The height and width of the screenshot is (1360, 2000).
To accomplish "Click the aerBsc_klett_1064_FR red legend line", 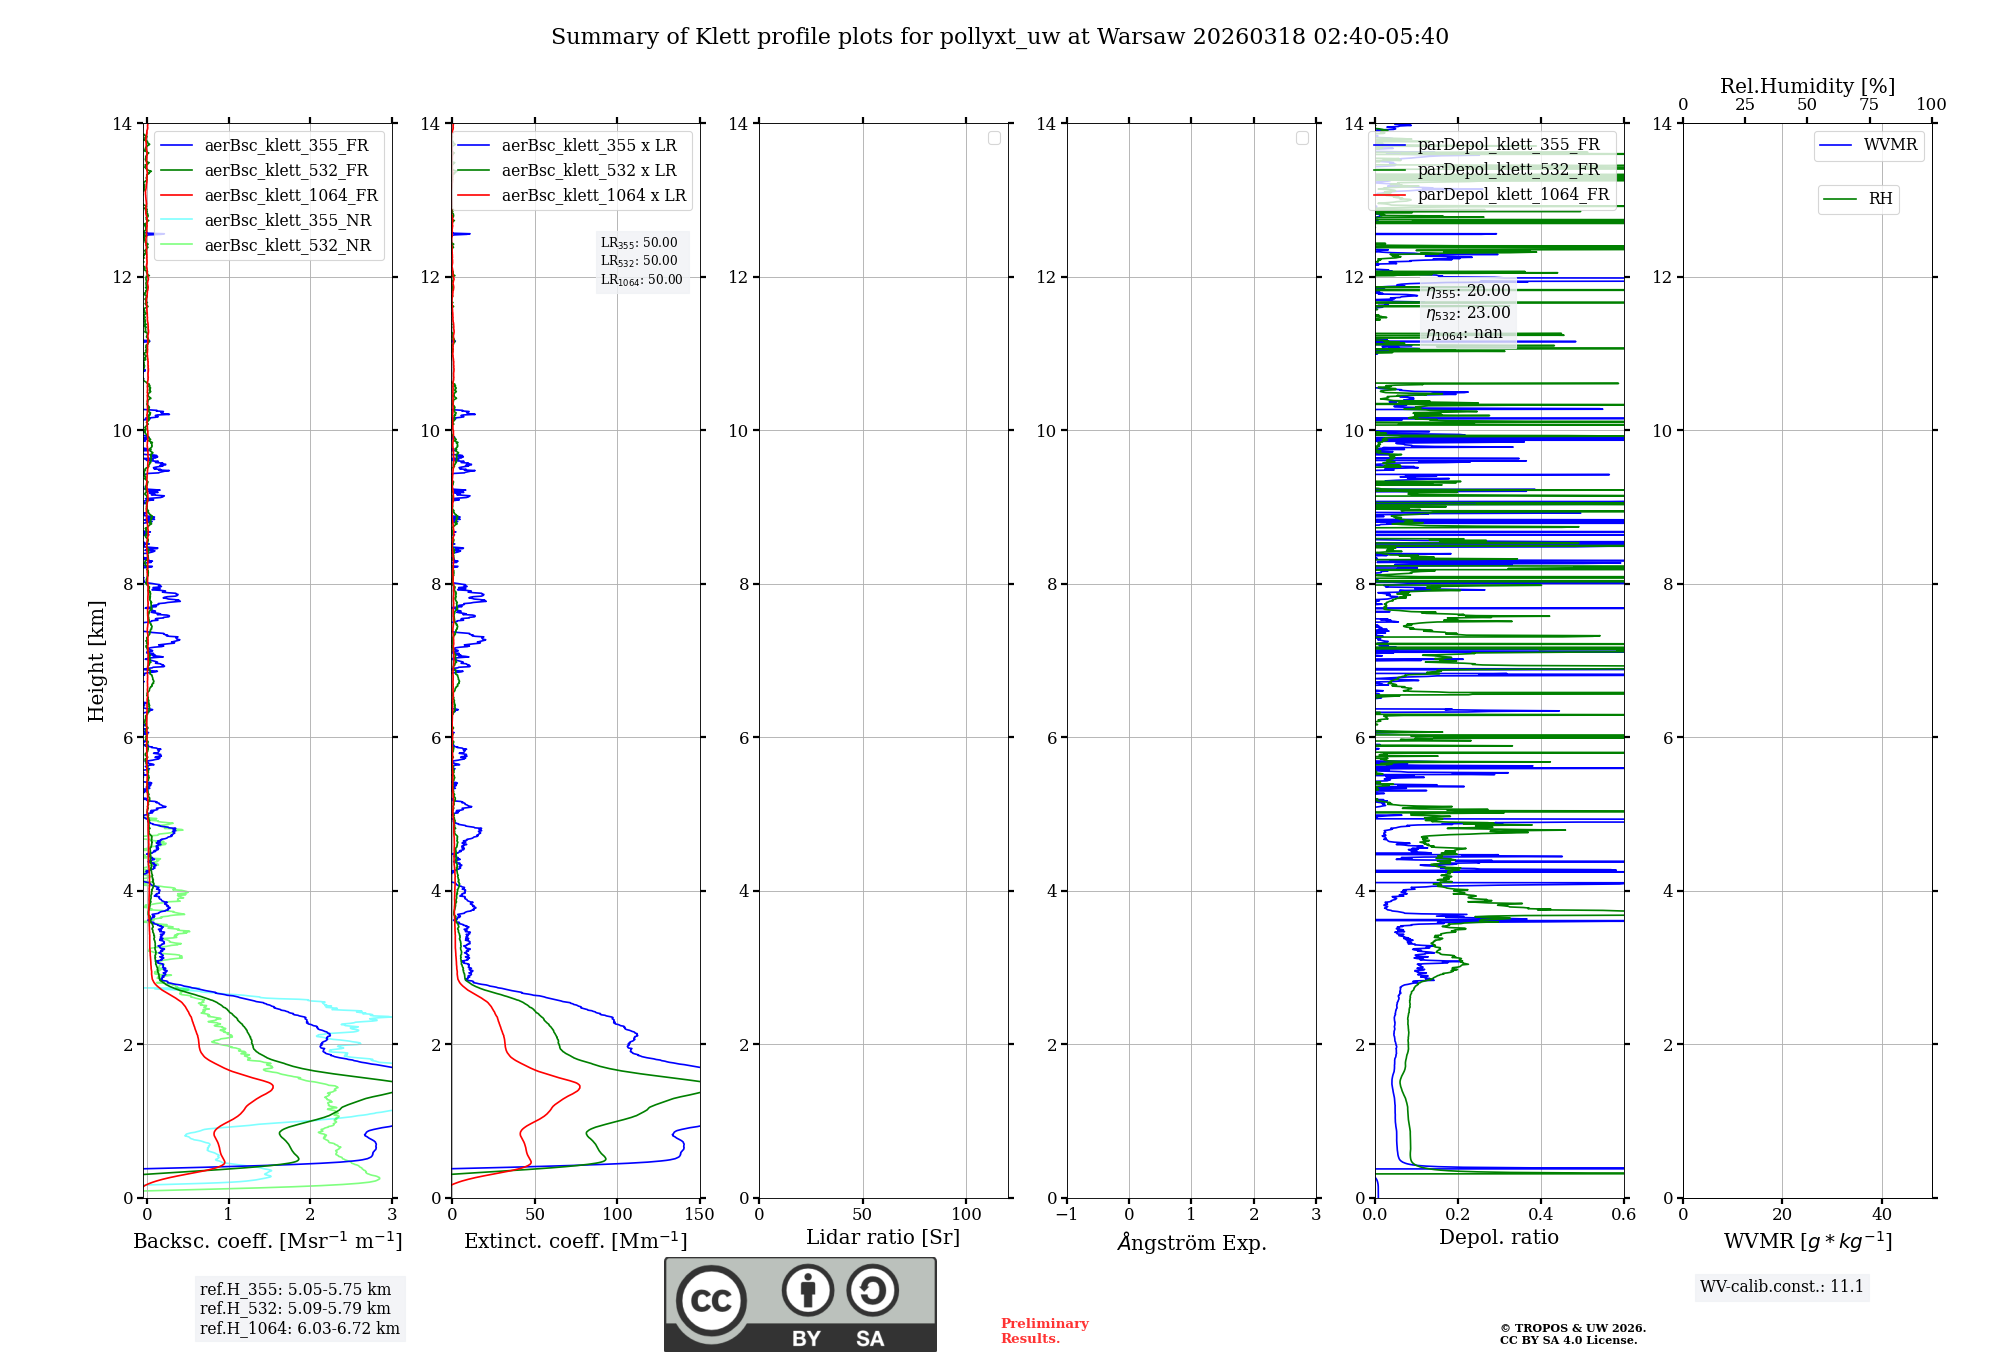I will coord(176,196).
